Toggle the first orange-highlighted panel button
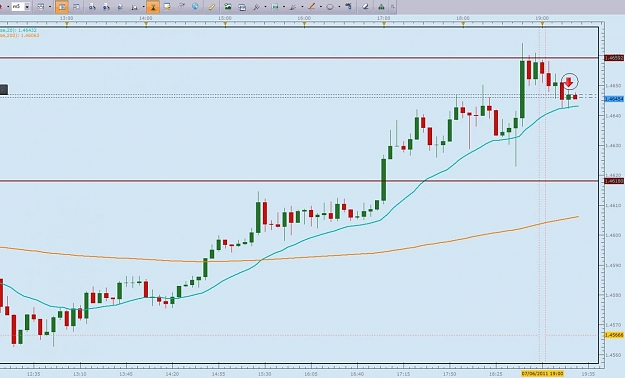 pos(62,7)
